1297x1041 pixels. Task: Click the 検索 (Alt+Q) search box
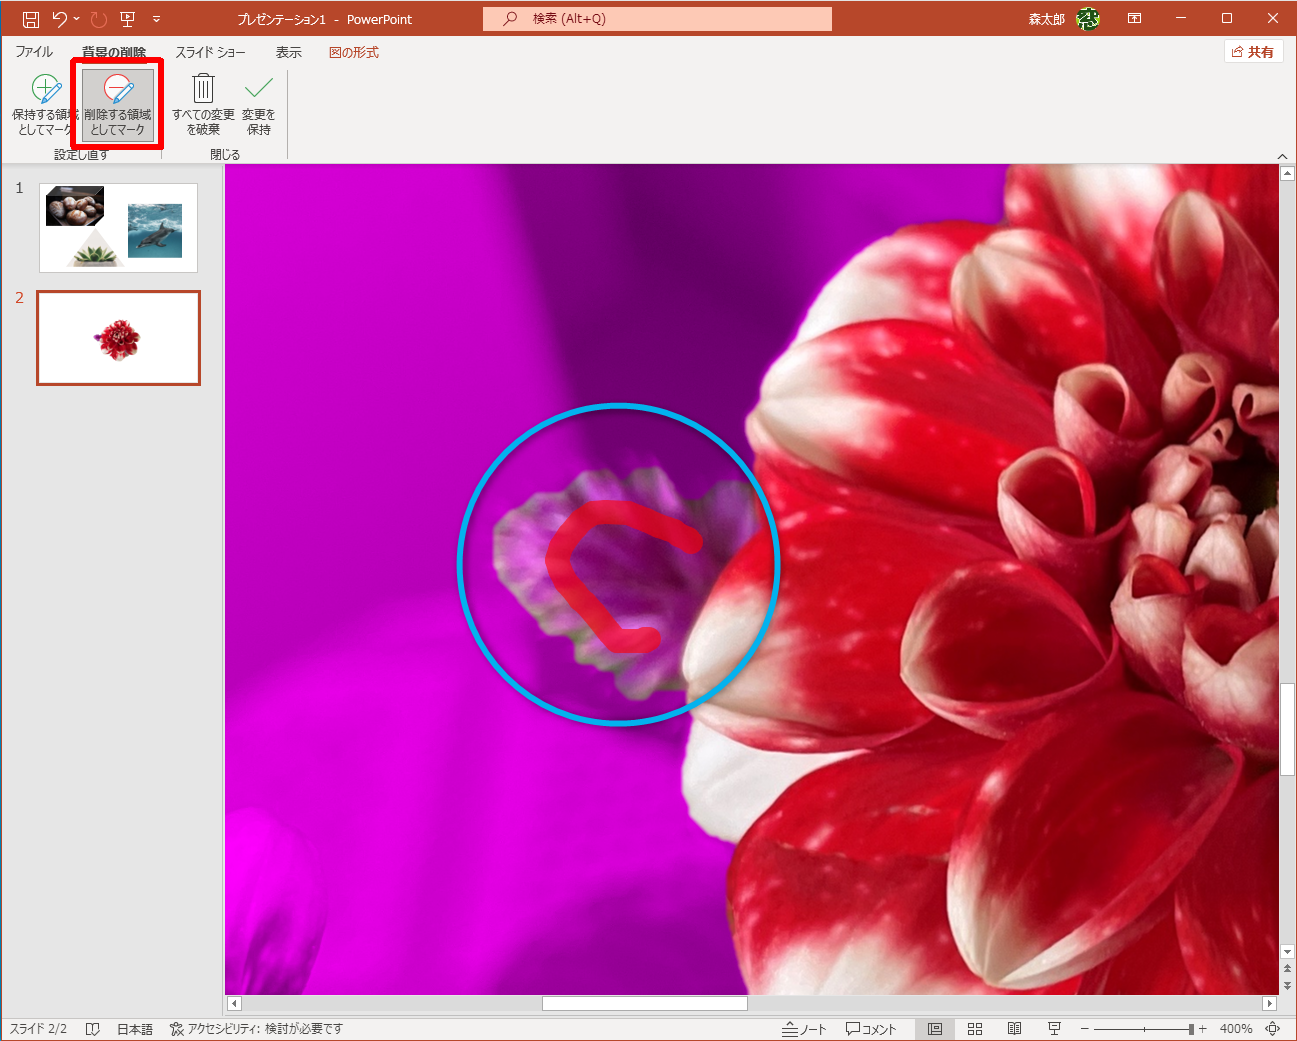coord(657,19)
